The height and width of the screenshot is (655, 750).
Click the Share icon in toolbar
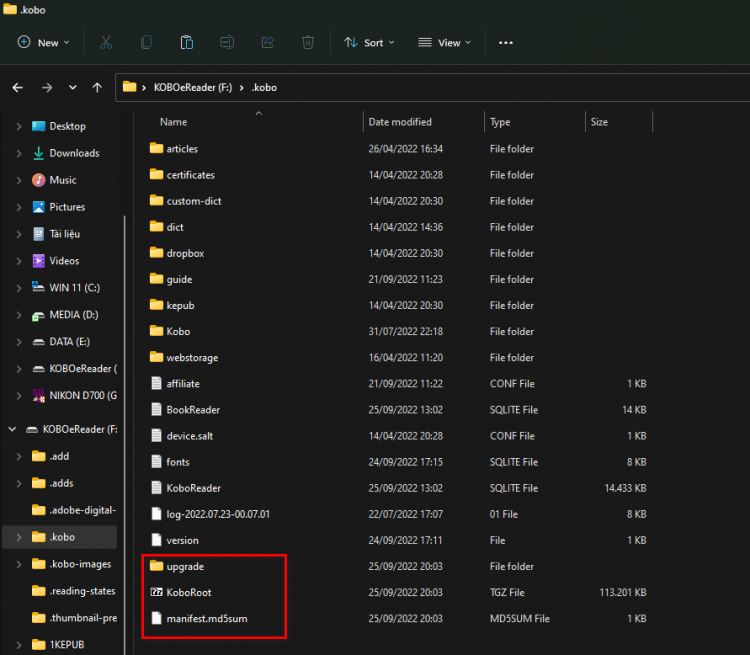tap(267, 43)
